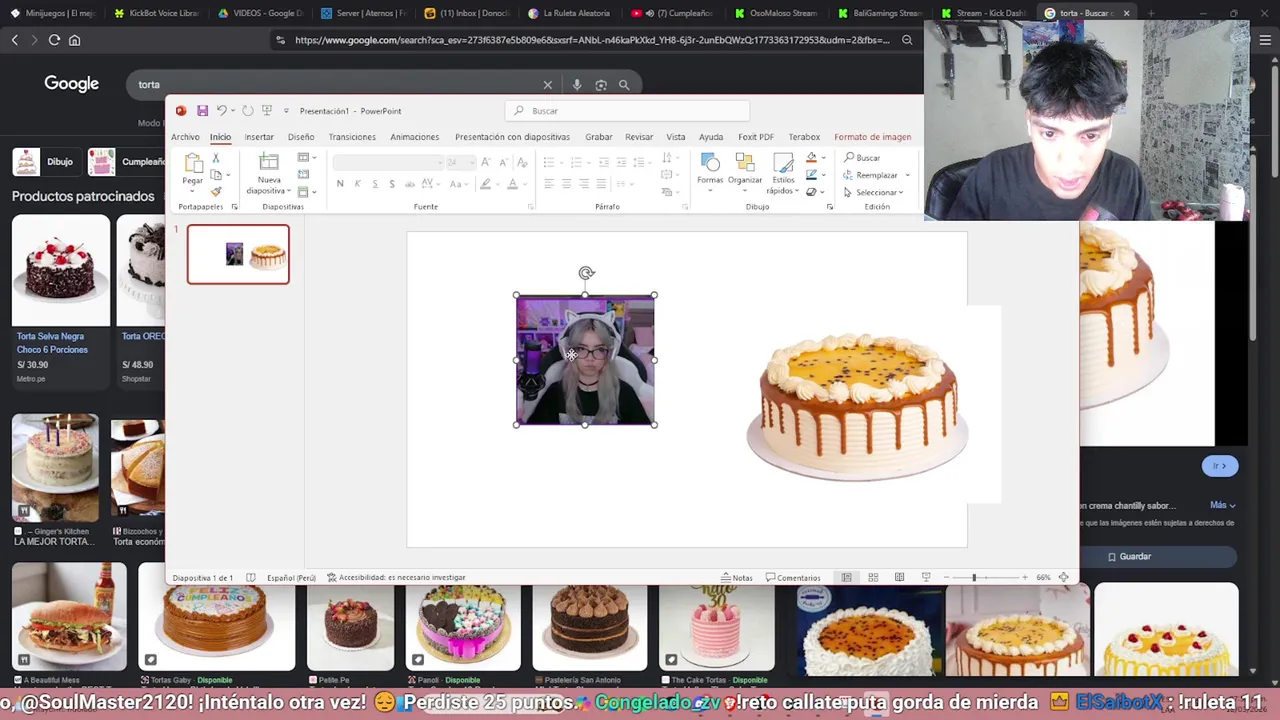Click the Reset slide icon
This screenshot has width=1280, height=720.
coord(303,175)
